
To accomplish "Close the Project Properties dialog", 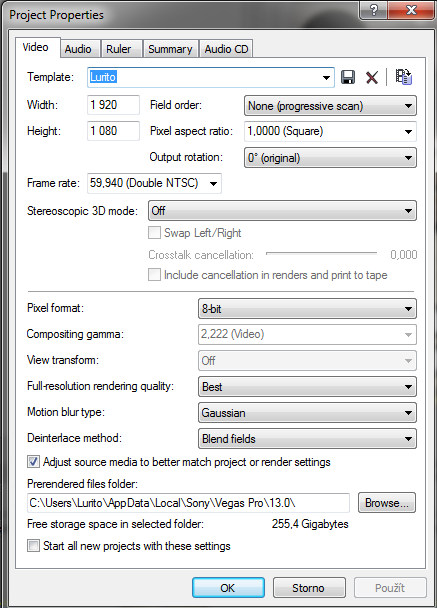I will [x=411, y=10].
